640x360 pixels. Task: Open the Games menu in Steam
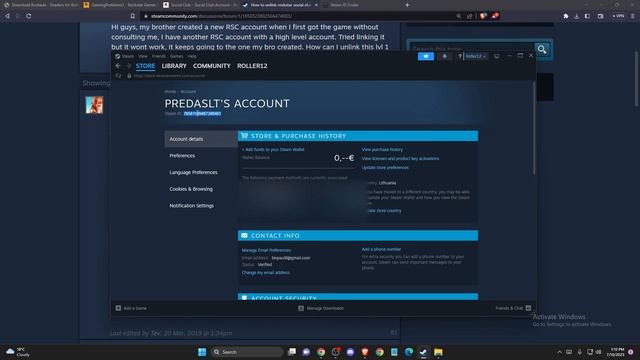(176, 56)
